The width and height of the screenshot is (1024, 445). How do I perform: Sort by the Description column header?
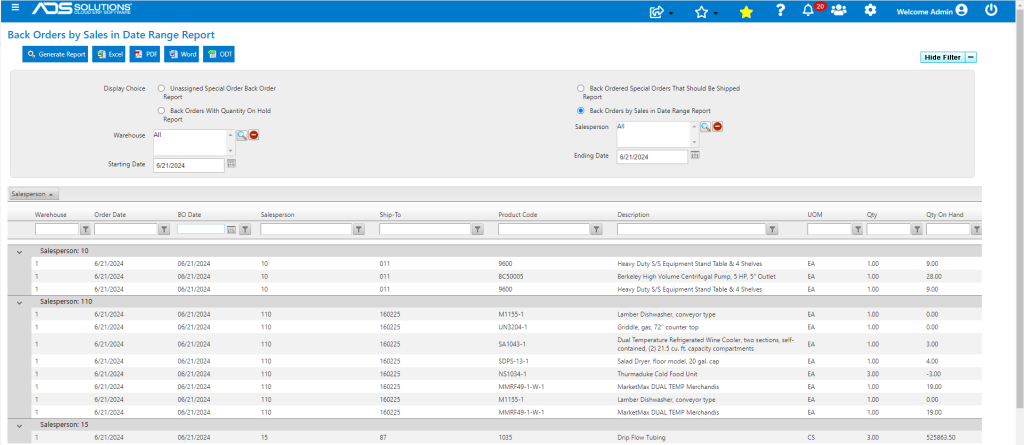[633, 214]
